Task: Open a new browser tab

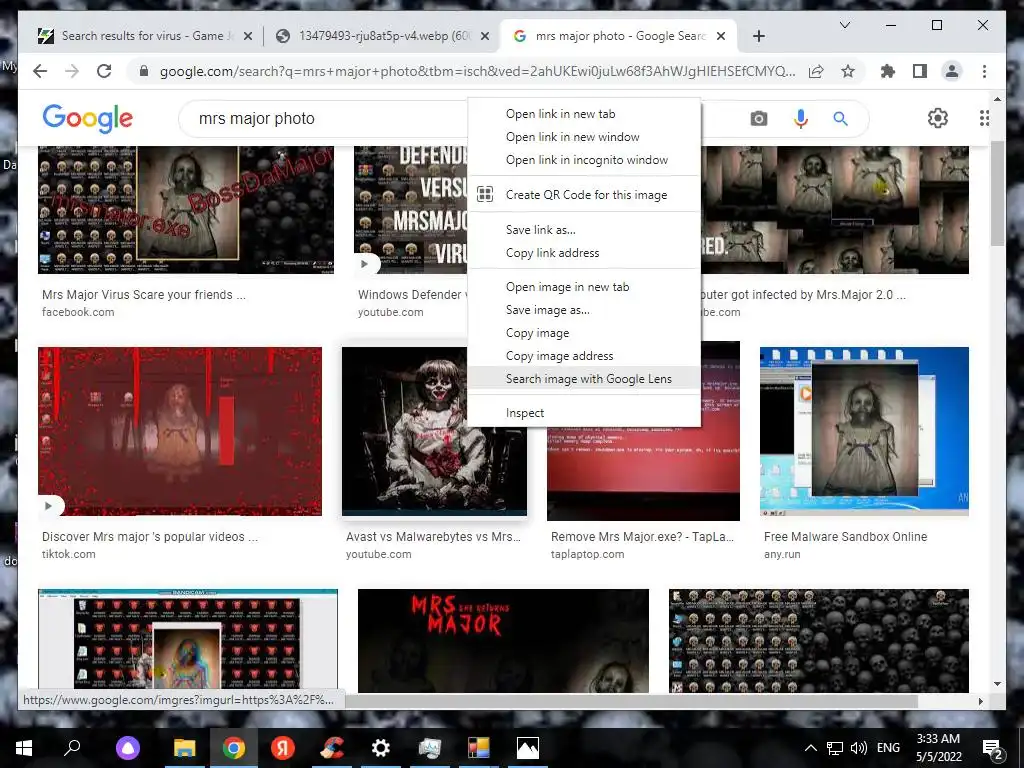Action: 758,37
